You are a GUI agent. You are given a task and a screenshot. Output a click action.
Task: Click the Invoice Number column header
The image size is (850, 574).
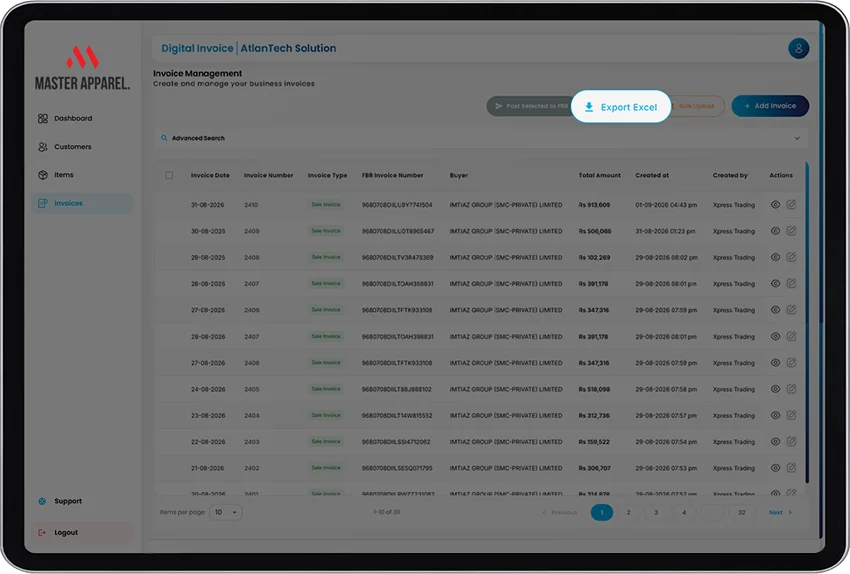[268, 176]
